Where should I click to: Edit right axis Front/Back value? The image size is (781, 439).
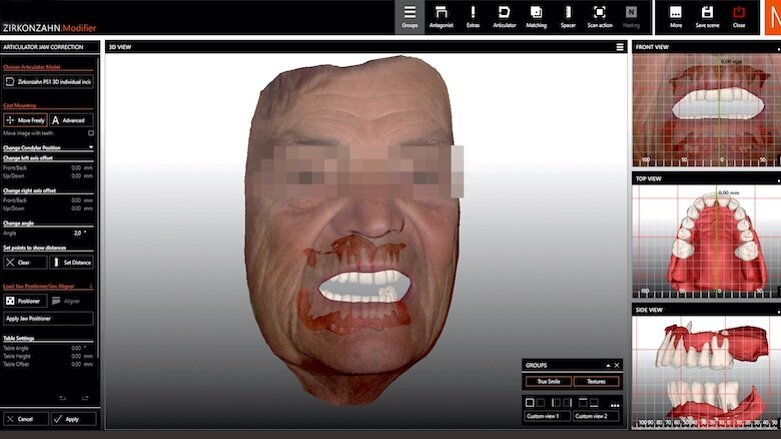click(75, 200)
